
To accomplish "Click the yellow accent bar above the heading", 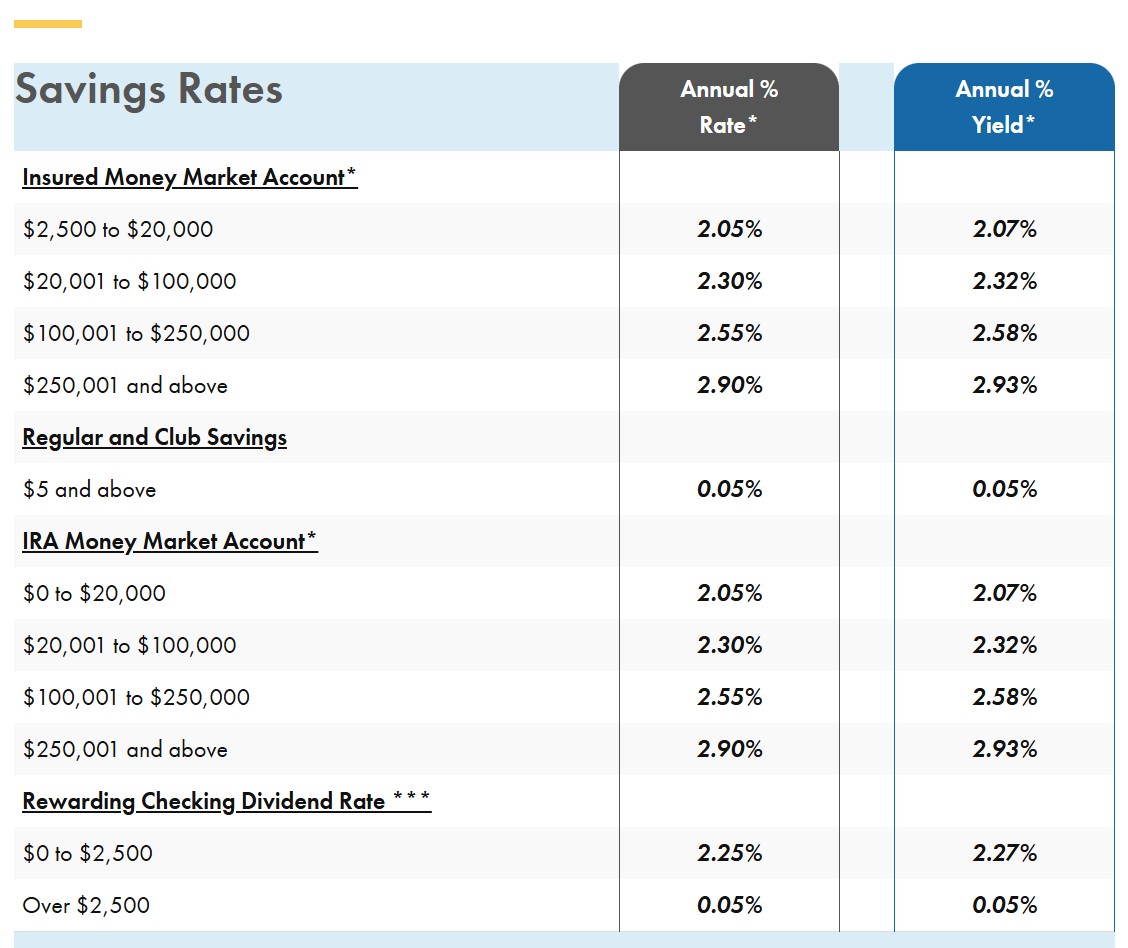I will (x=47, y=24).
